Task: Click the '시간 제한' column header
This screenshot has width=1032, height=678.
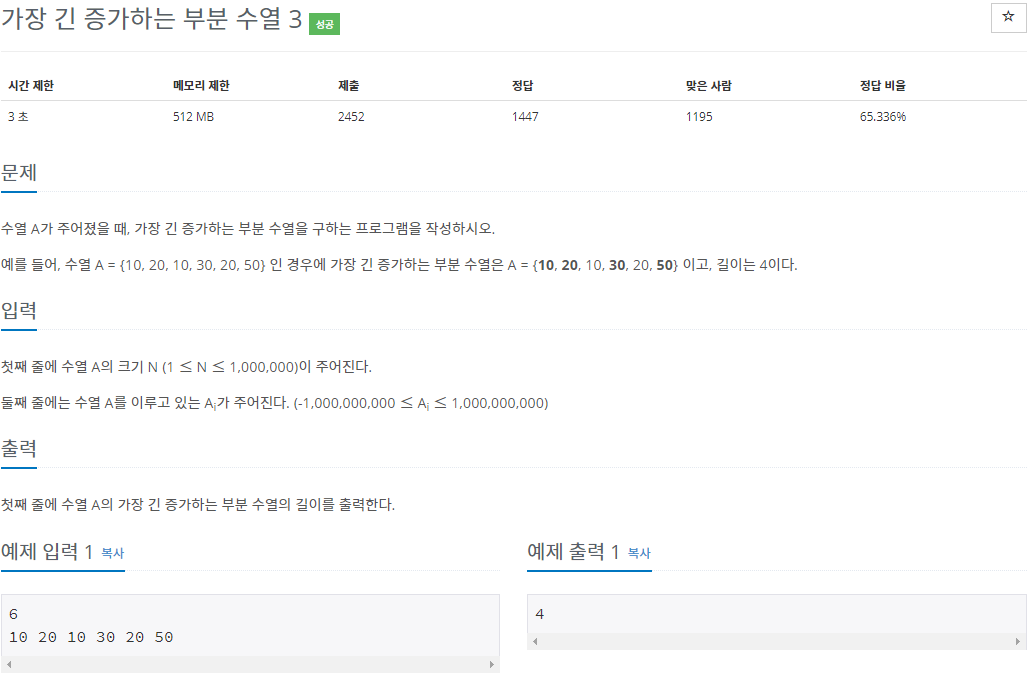Action: pyautogui.click(x=31, y=86)
